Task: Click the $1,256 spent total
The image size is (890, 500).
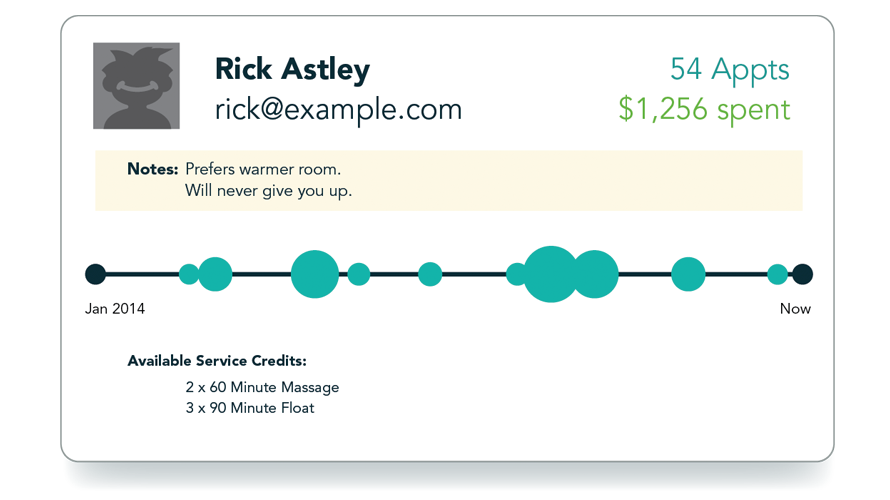Action: [x=703, y=109]
